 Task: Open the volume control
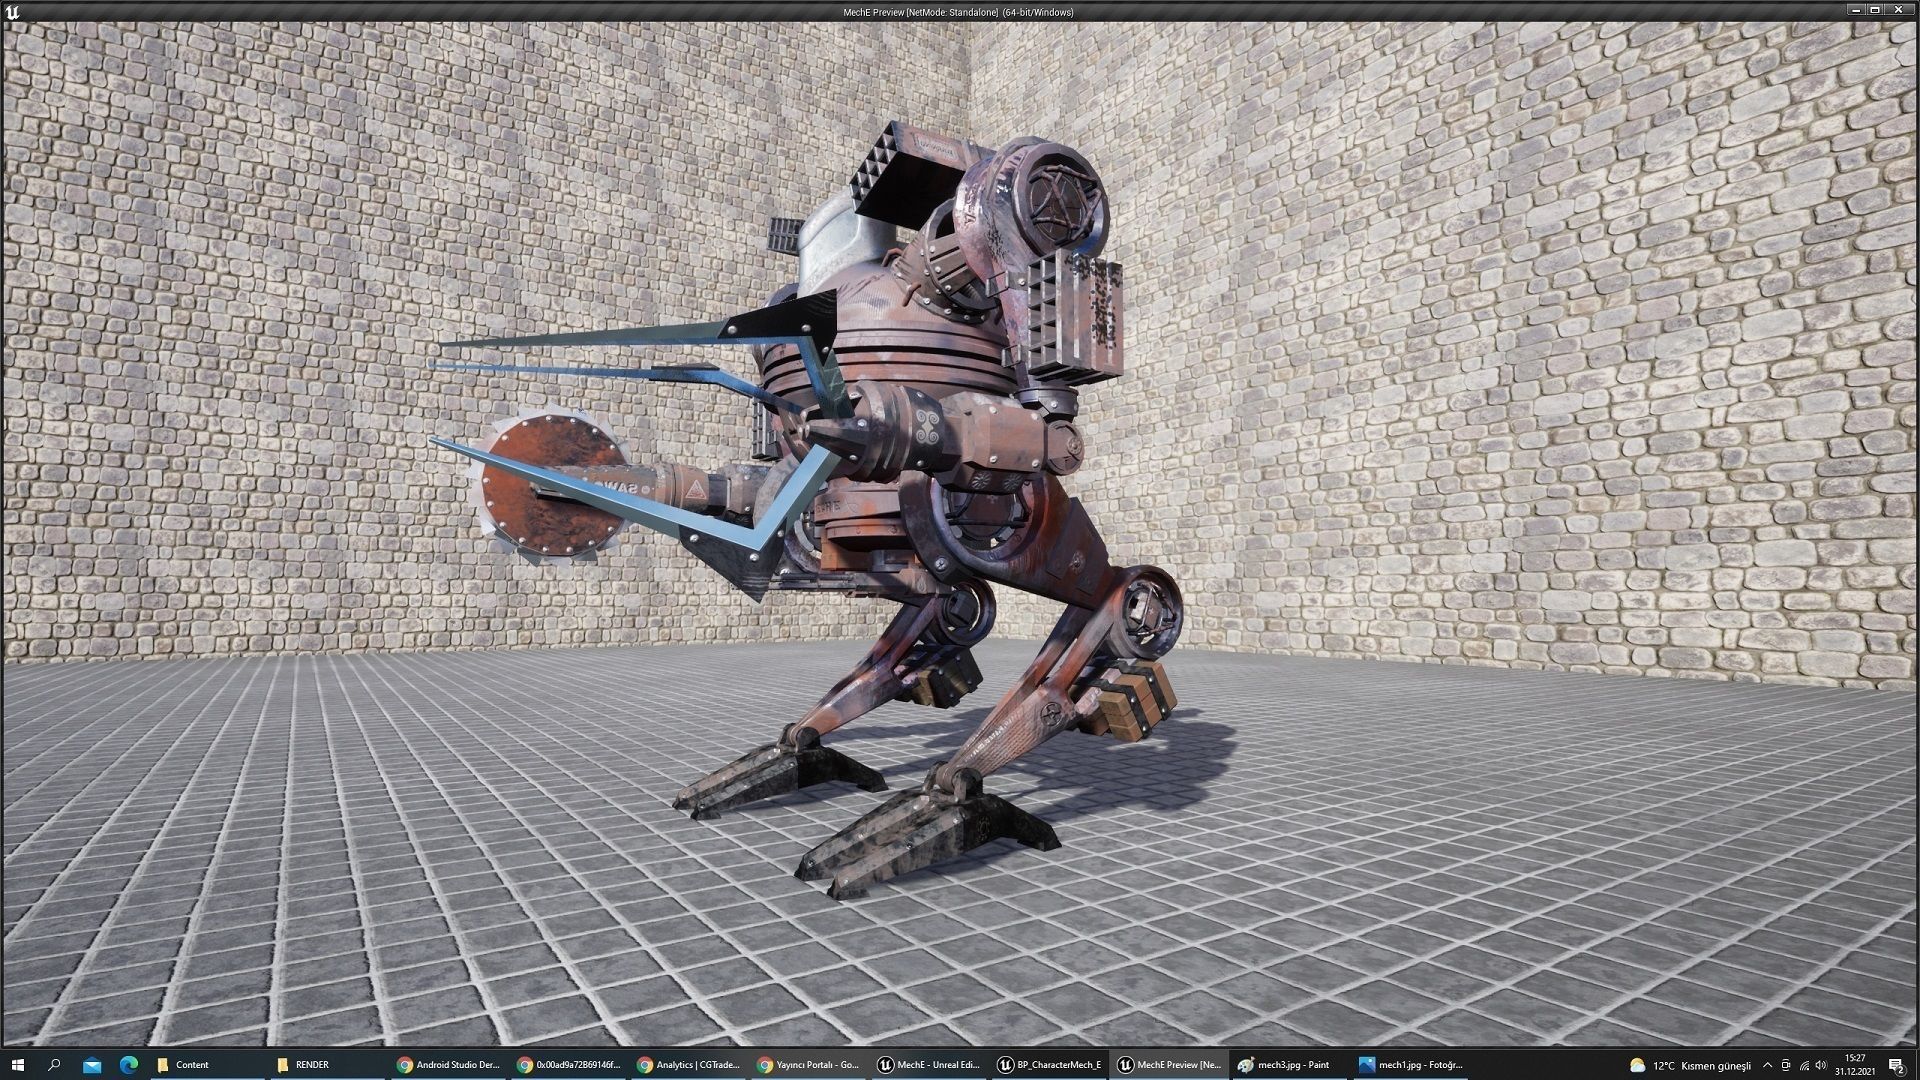tap(1821, 1065)
